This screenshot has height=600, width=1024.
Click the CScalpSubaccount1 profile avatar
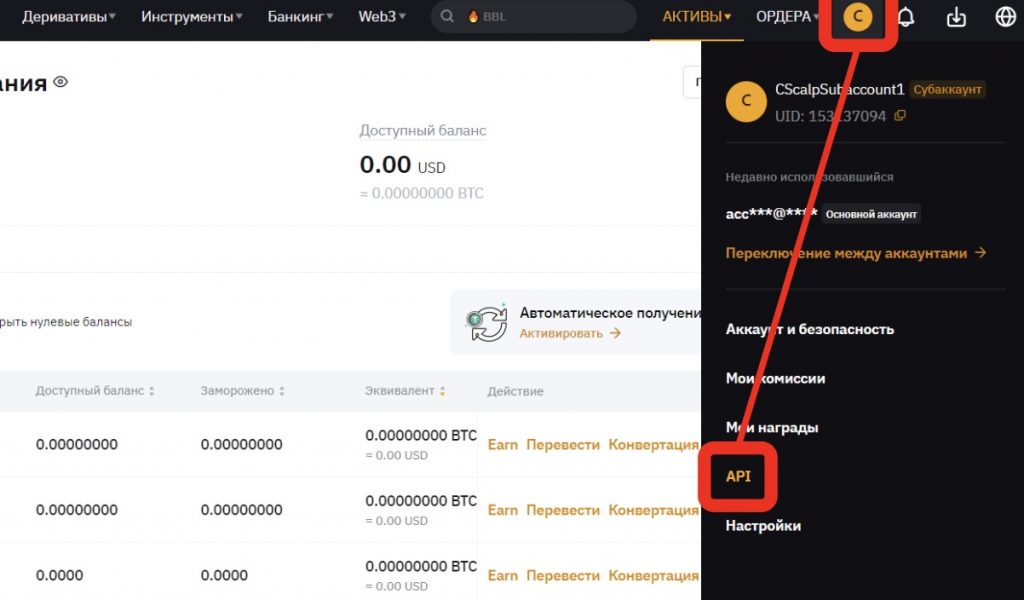[746, 101]
